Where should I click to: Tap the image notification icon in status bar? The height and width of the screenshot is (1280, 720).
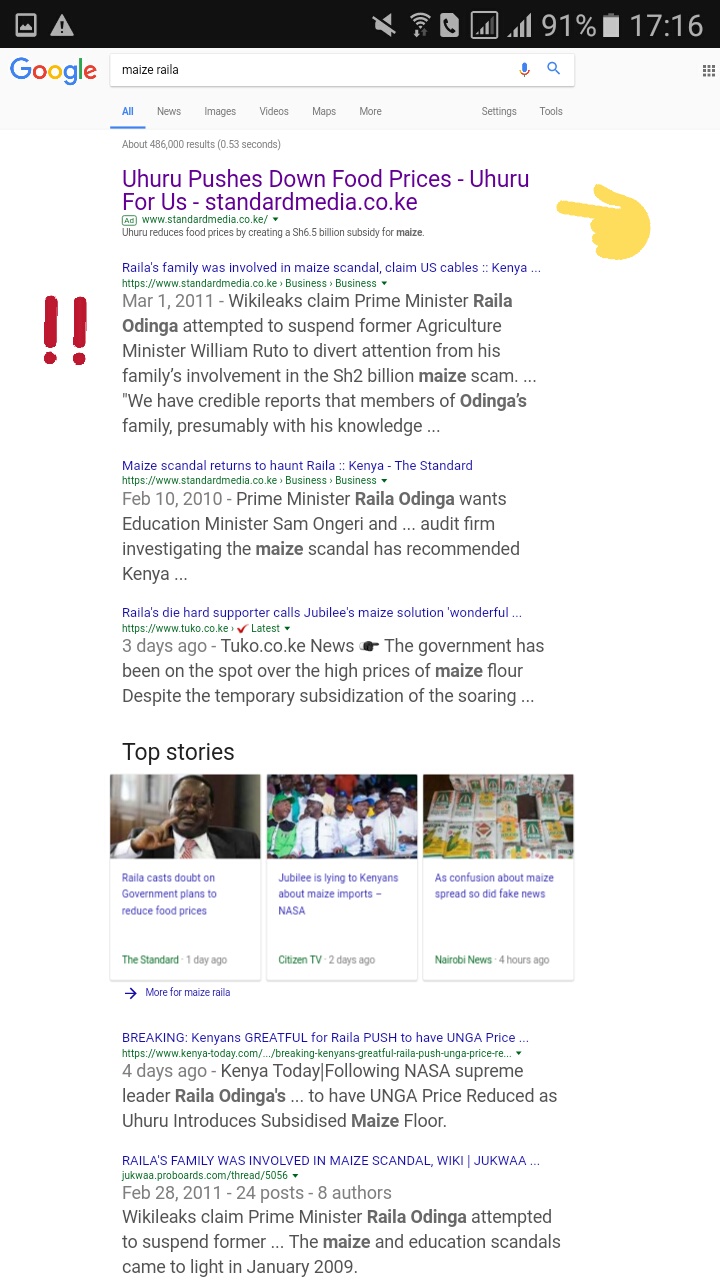[25, 25]
